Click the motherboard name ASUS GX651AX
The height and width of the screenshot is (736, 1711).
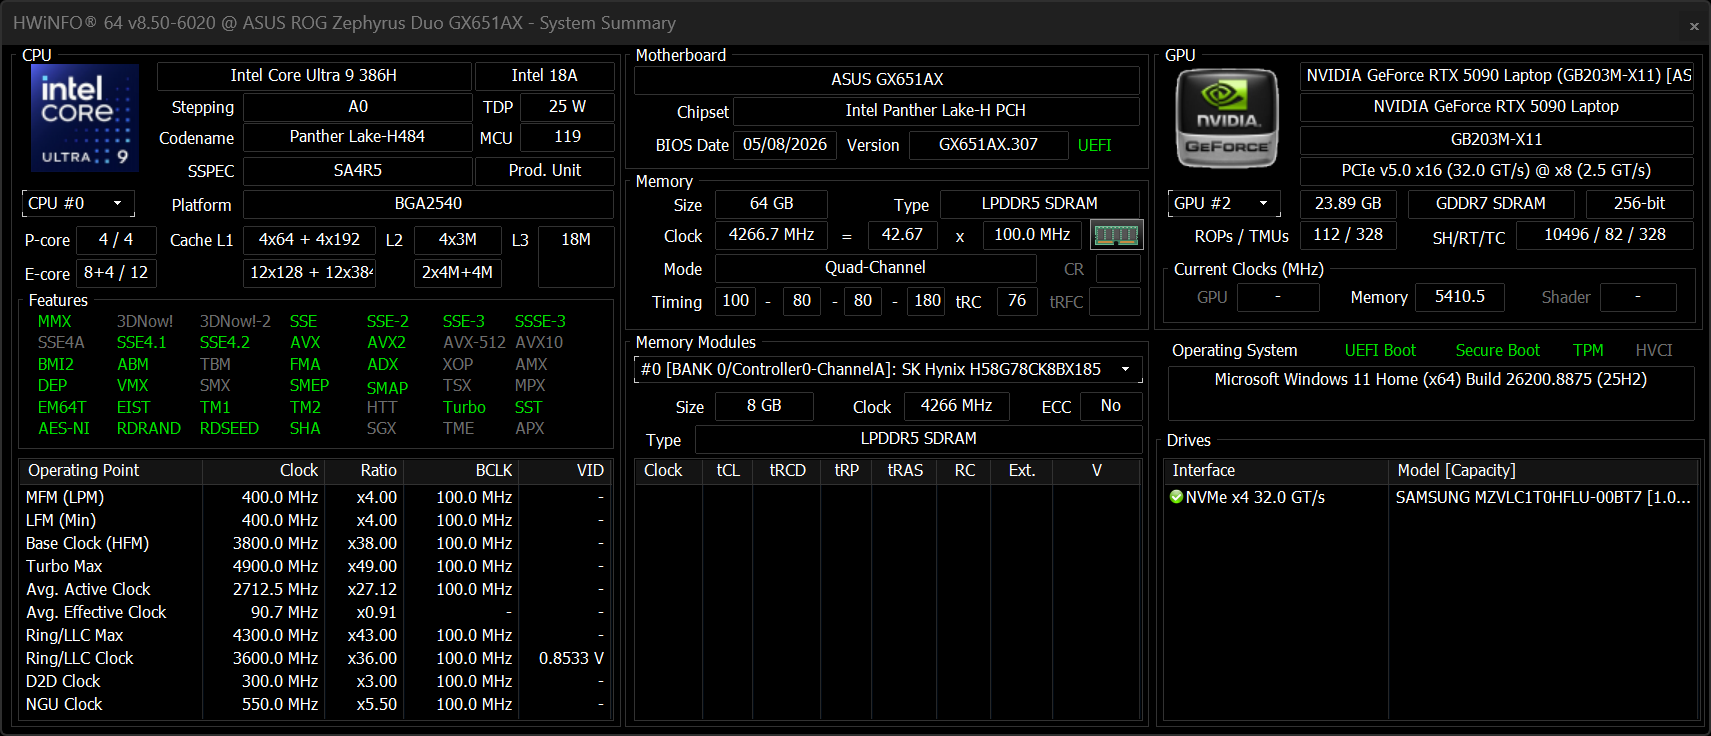click(x=887, y=80)
